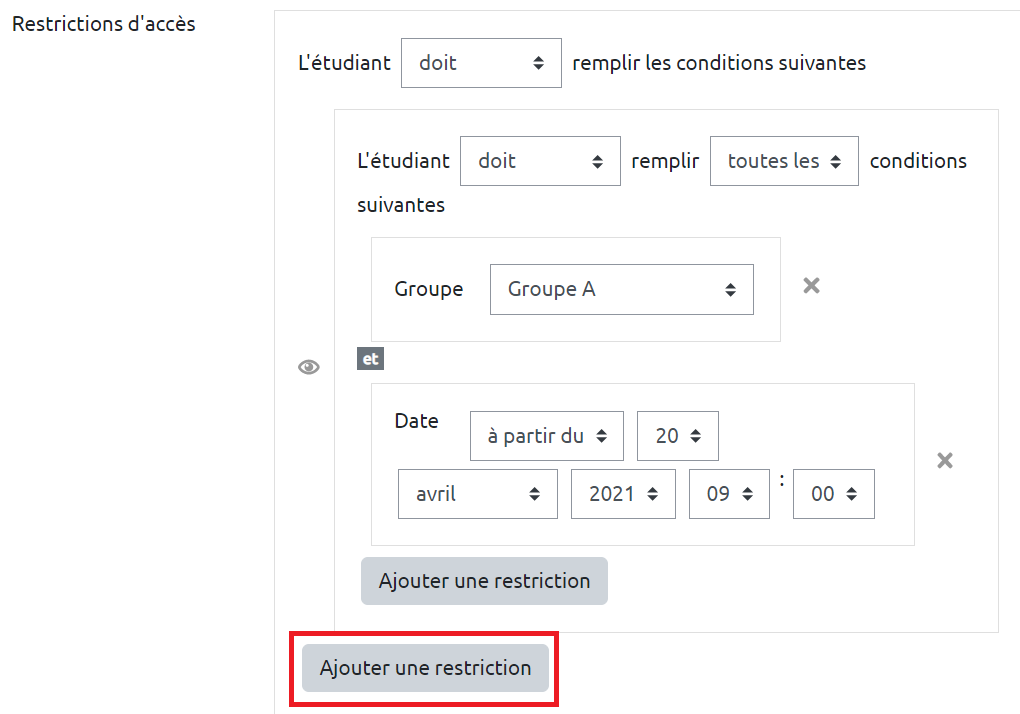Viewport: 1020px width, 714px height.
Task: Toggle the eye visibility icon for the restriction set
Action: pyautogui.click(x=309, y=368)
